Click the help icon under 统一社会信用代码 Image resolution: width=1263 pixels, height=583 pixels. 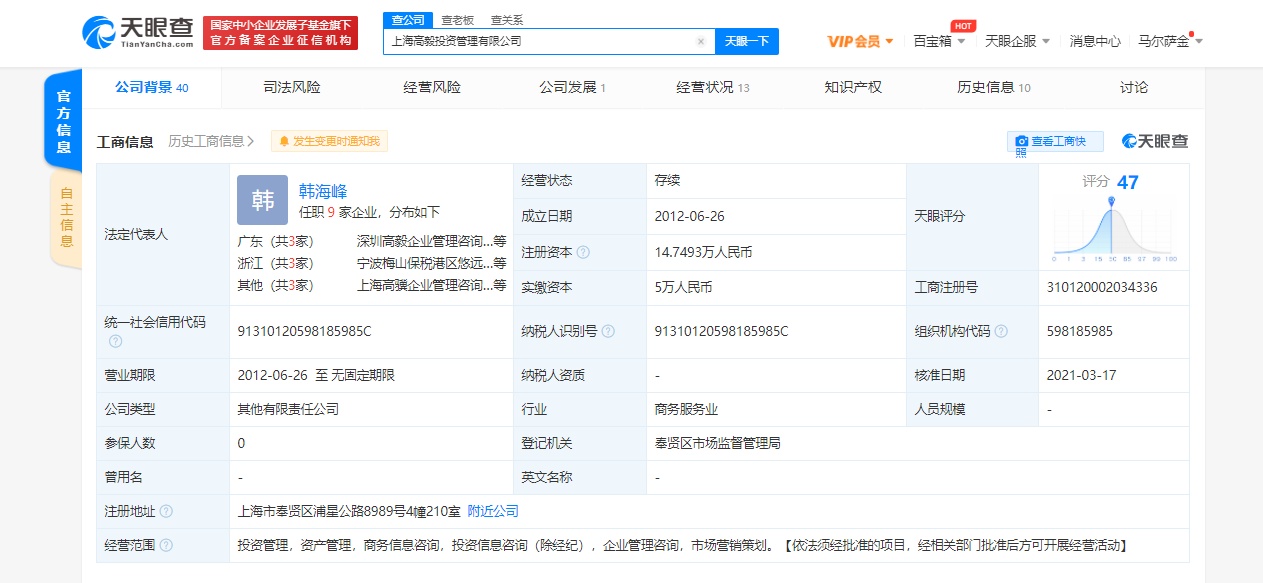[x=116, y=342]
